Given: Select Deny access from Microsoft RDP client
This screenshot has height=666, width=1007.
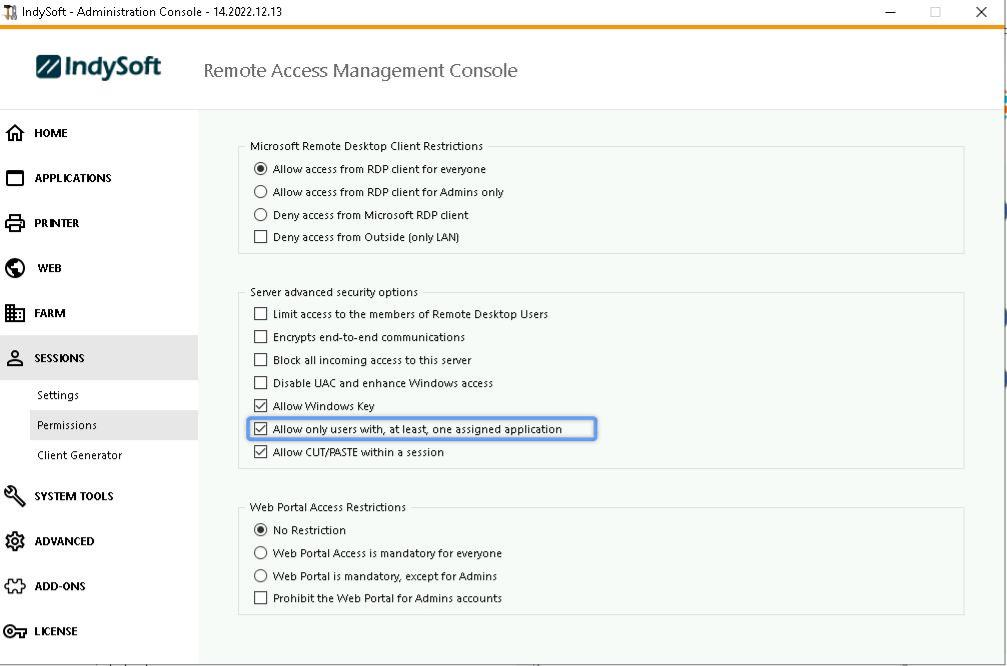Looking at the screenshot, I should (x=260, y=215).
